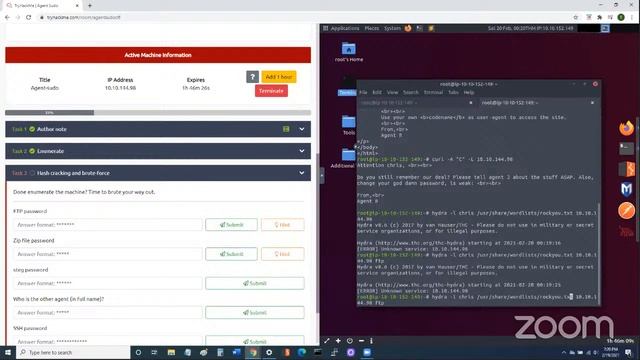Open the Applications menu

[x=344, y=28]
